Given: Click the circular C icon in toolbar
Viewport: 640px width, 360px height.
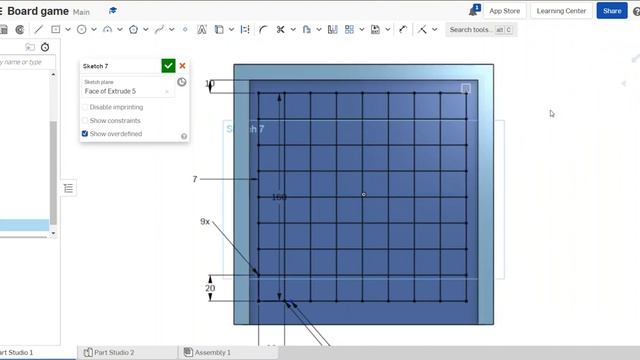Looking at the screenshot, I should tap(20, 29).
